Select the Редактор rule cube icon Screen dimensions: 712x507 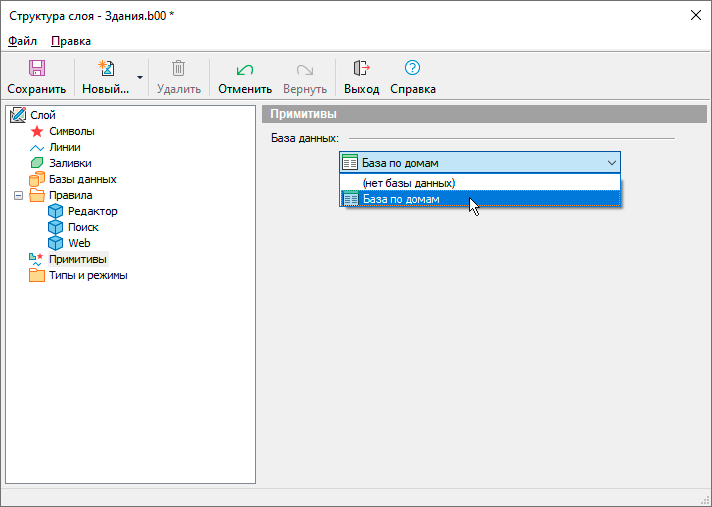tap(55, 211)
